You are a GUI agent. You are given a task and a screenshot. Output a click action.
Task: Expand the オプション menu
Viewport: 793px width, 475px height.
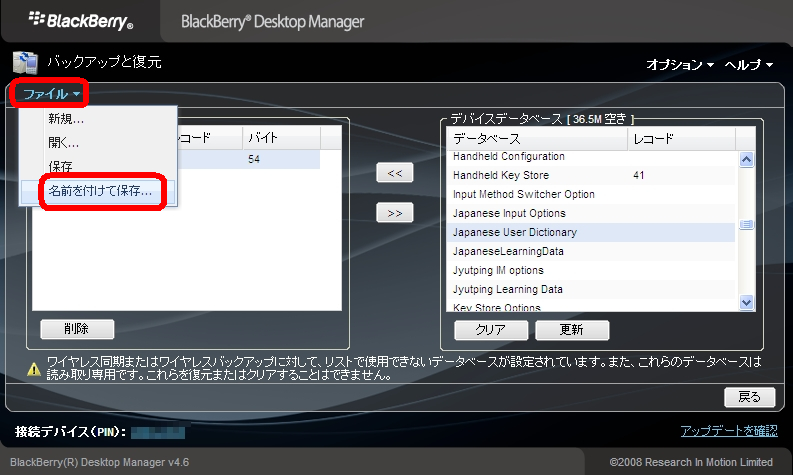[679, 64]
